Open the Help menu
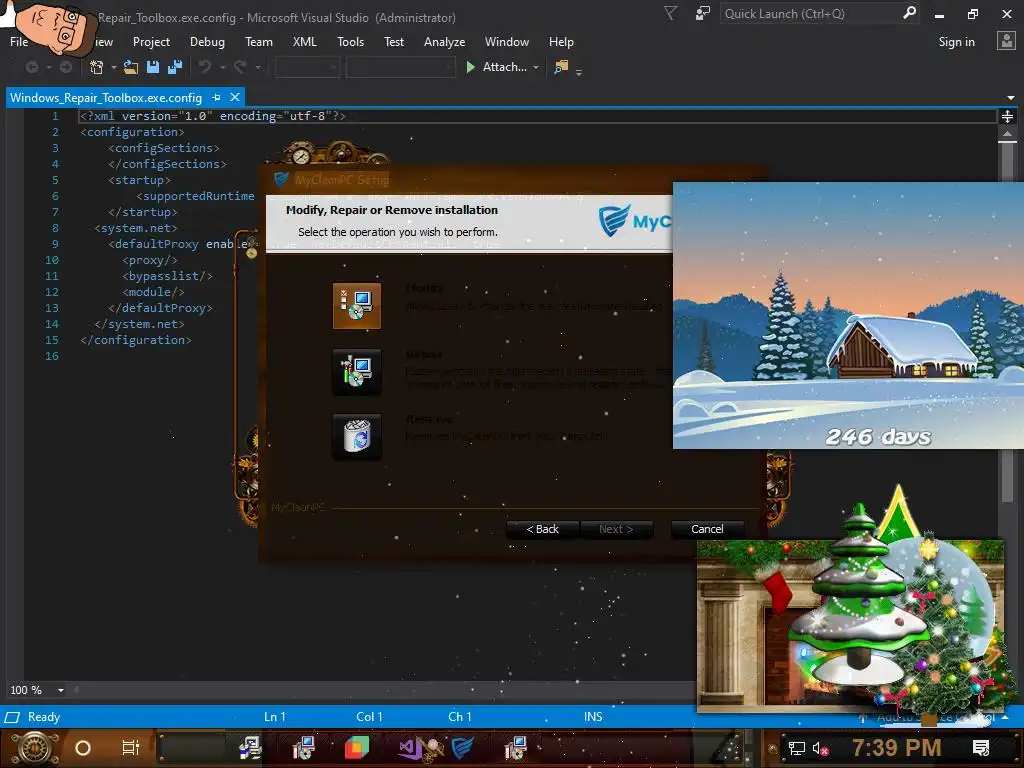The height and width of the screenshot is (768, 1024). click(x=561, y=42)
